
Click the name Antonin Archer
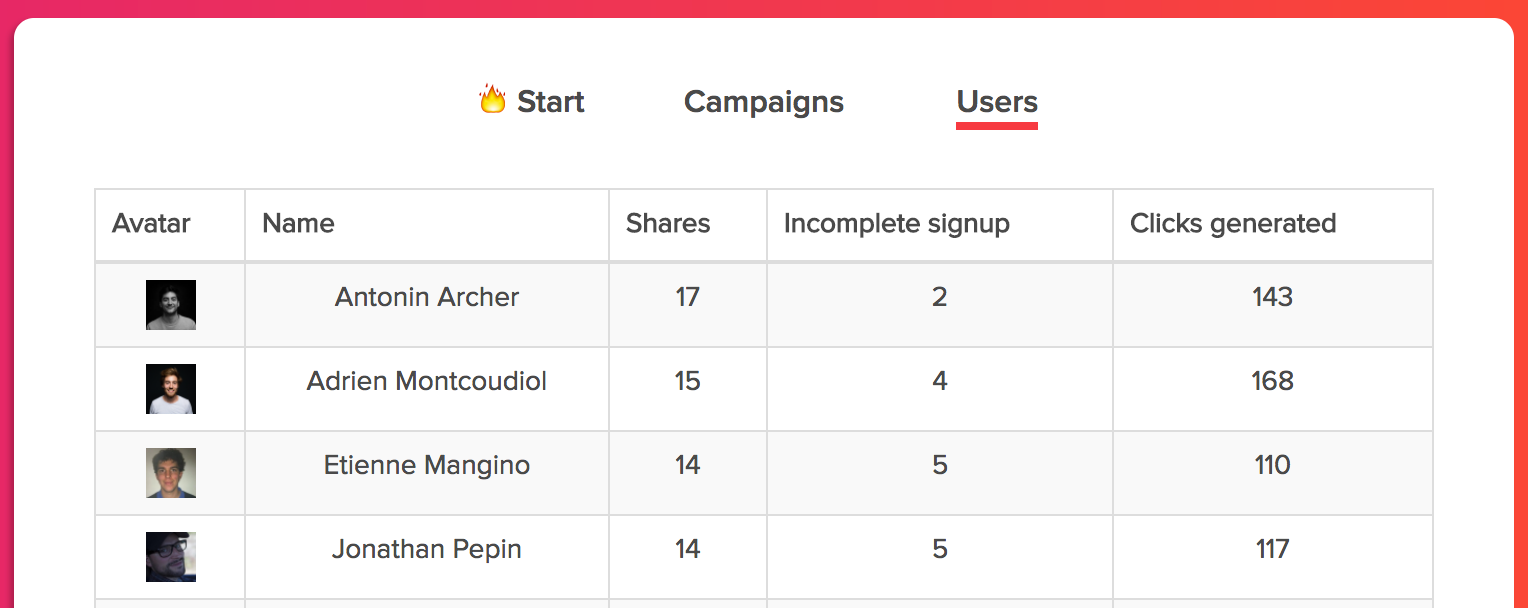pos(427,297)
